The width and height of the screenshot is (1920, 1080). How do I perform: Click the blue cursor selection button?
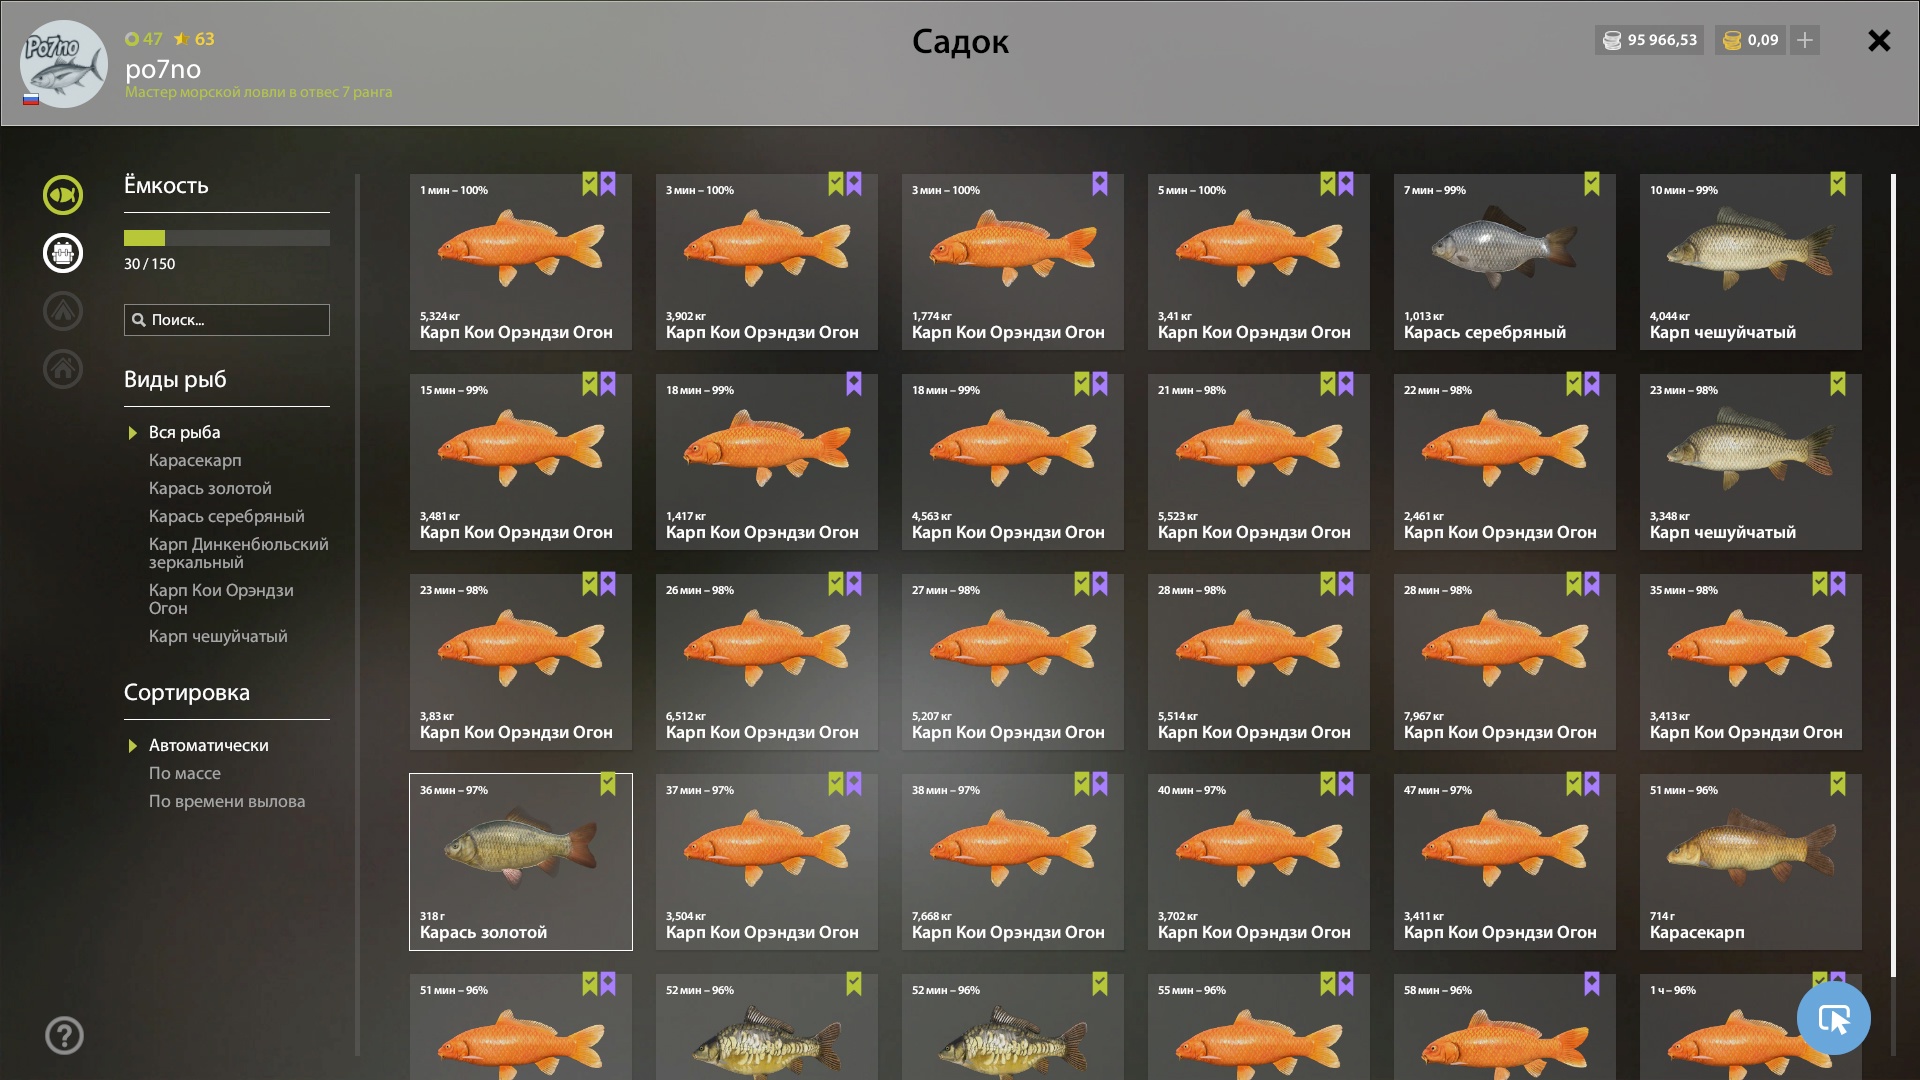pyautogui.click(x=1833, y=1018)
